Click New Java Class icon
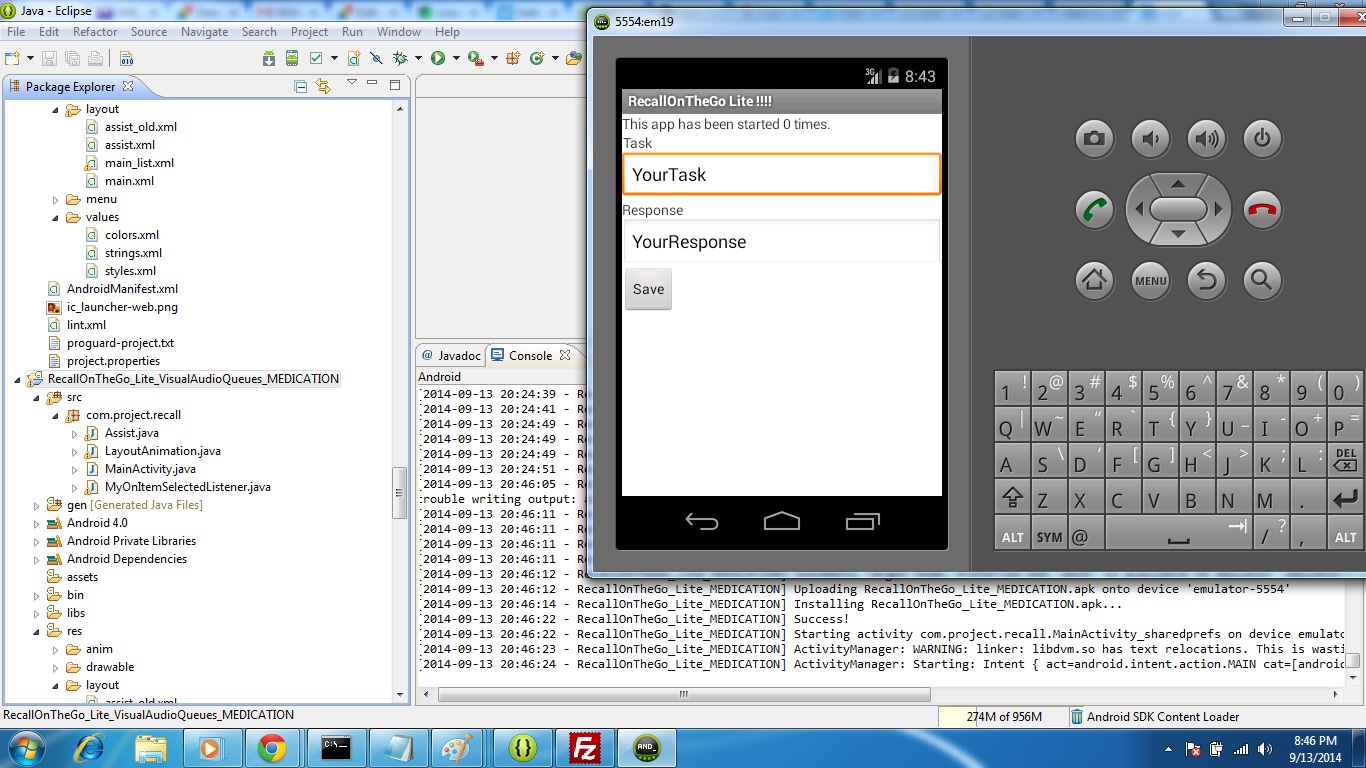This screenshot has height=768, width=1366. tap(536, 58)
